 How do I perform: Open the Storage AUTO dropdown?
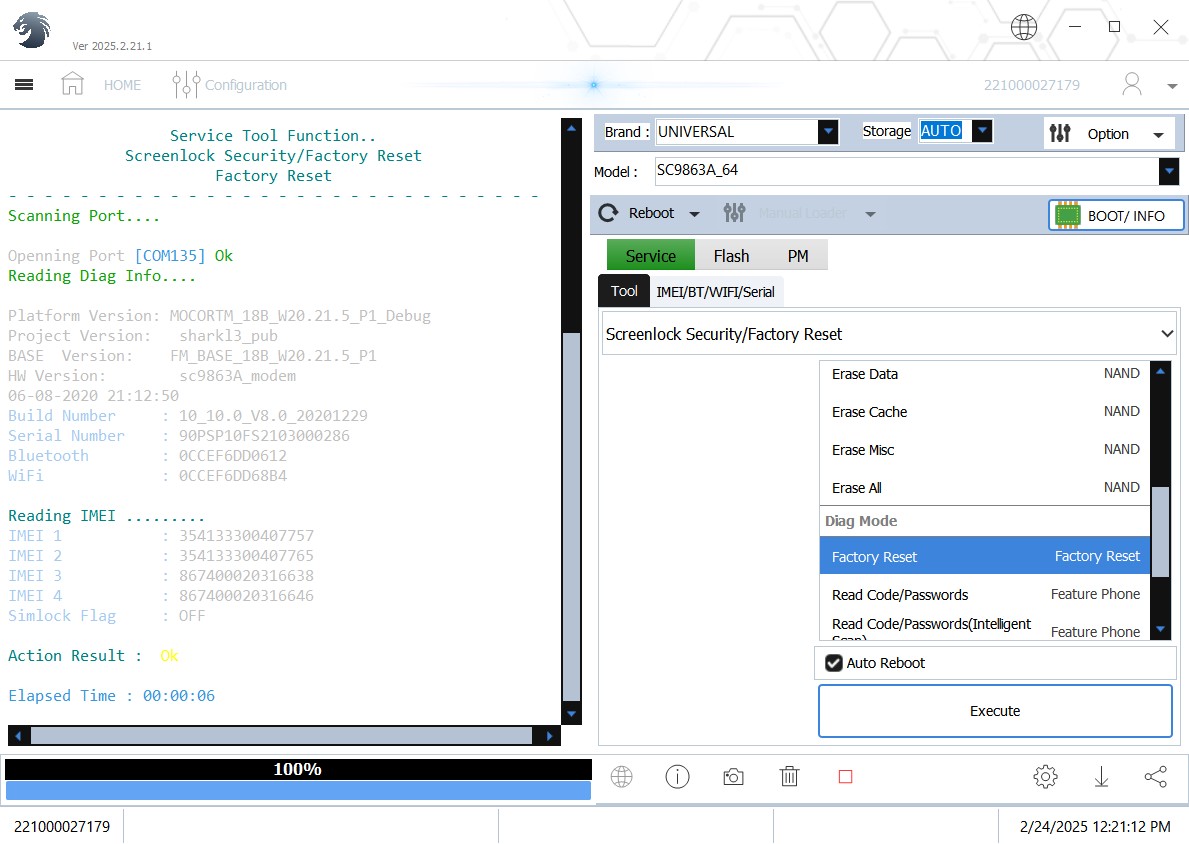[x=982, y=131]
